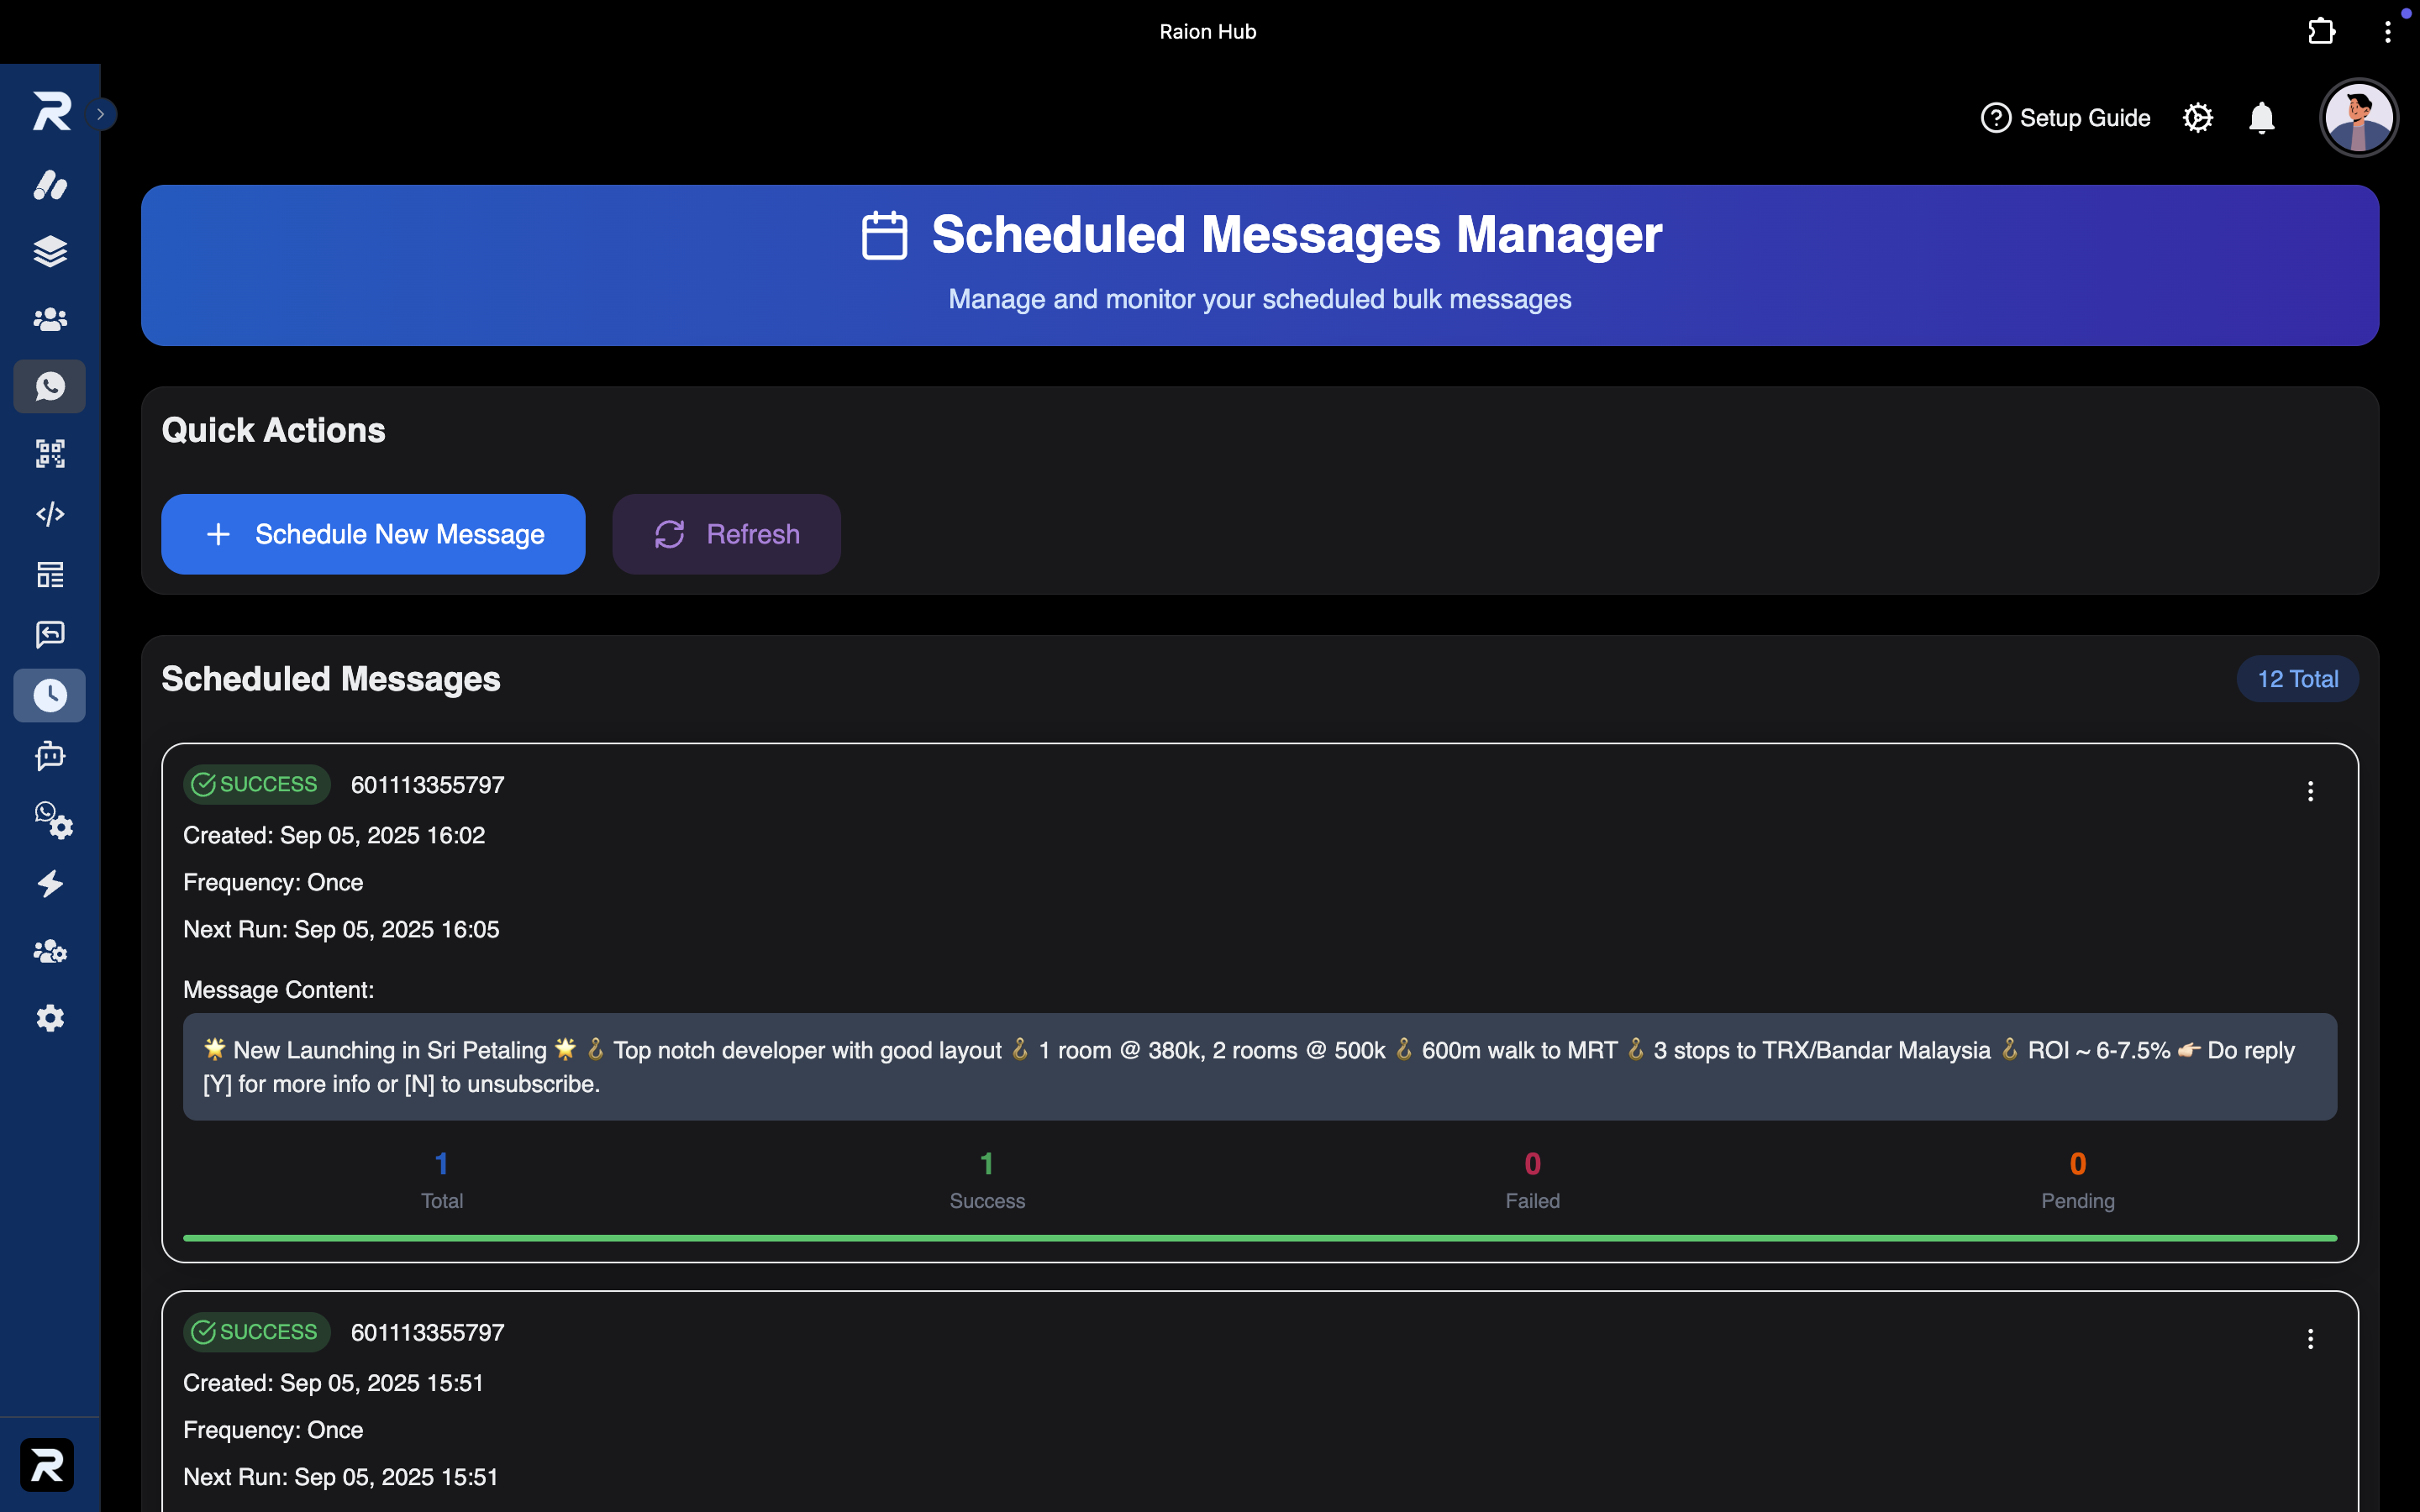Click the Failed count stat
This screenshot has width=2420, height=1512.
pyautogui.click(x=1532, y=1180)
